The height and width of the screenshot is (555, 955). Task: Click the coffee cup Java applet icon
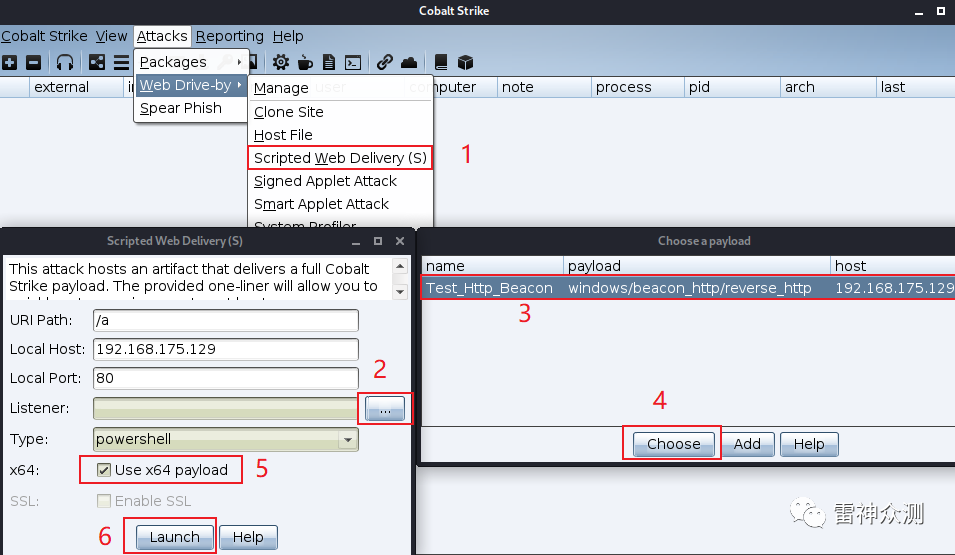(305, 62)
